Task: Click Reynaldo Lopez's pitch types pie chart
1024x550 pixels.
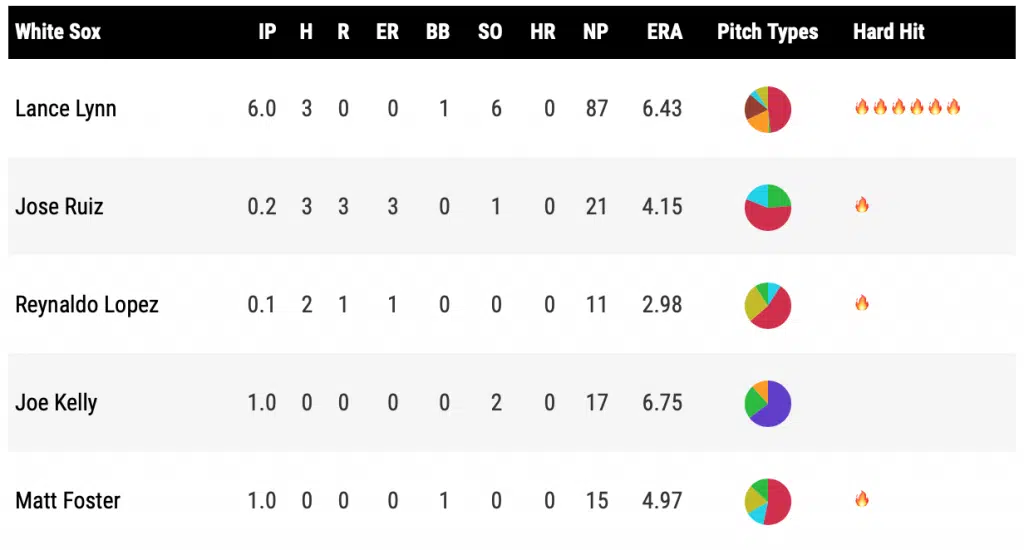Action: pos(768,305)
